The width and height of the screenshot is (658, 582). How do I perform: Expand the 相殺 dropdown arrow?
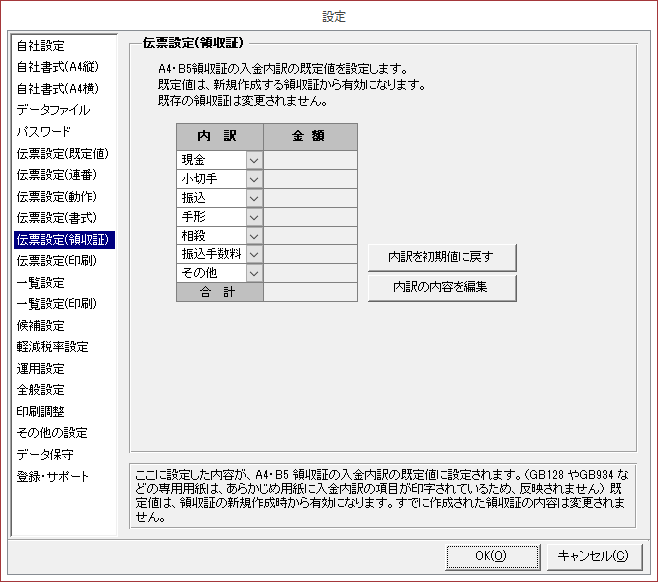coord(254,236)
